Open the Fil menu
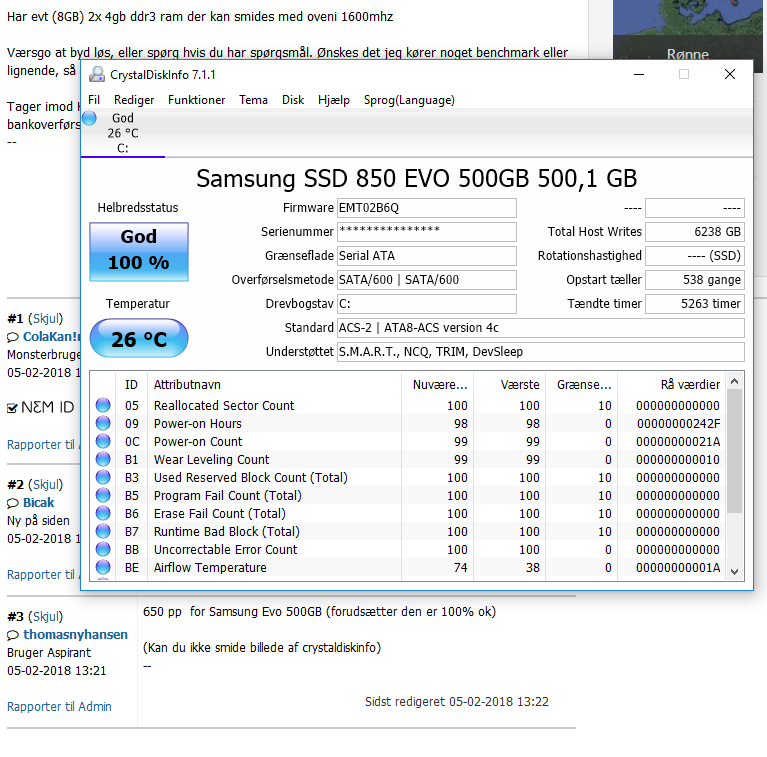767x757 pixels. [x=94, y=100]
